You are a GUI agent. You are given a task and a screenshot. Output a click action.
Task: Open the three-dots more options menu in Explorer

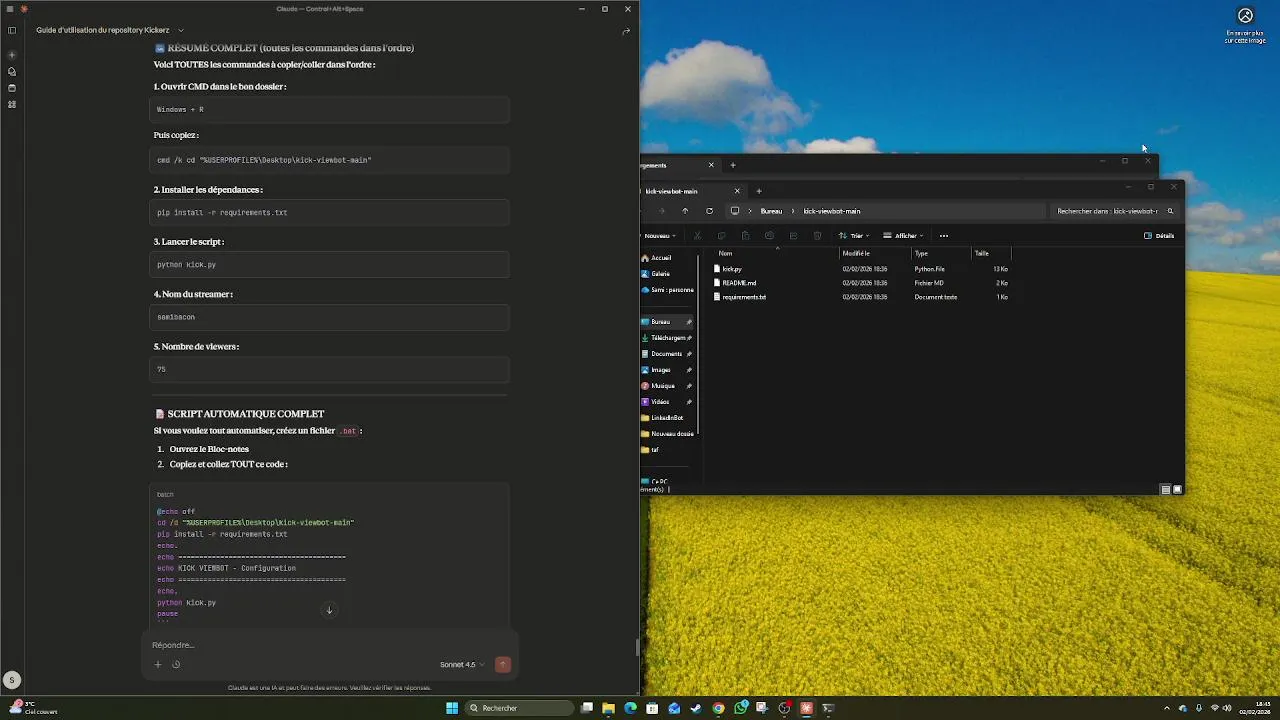click(944, 236)
